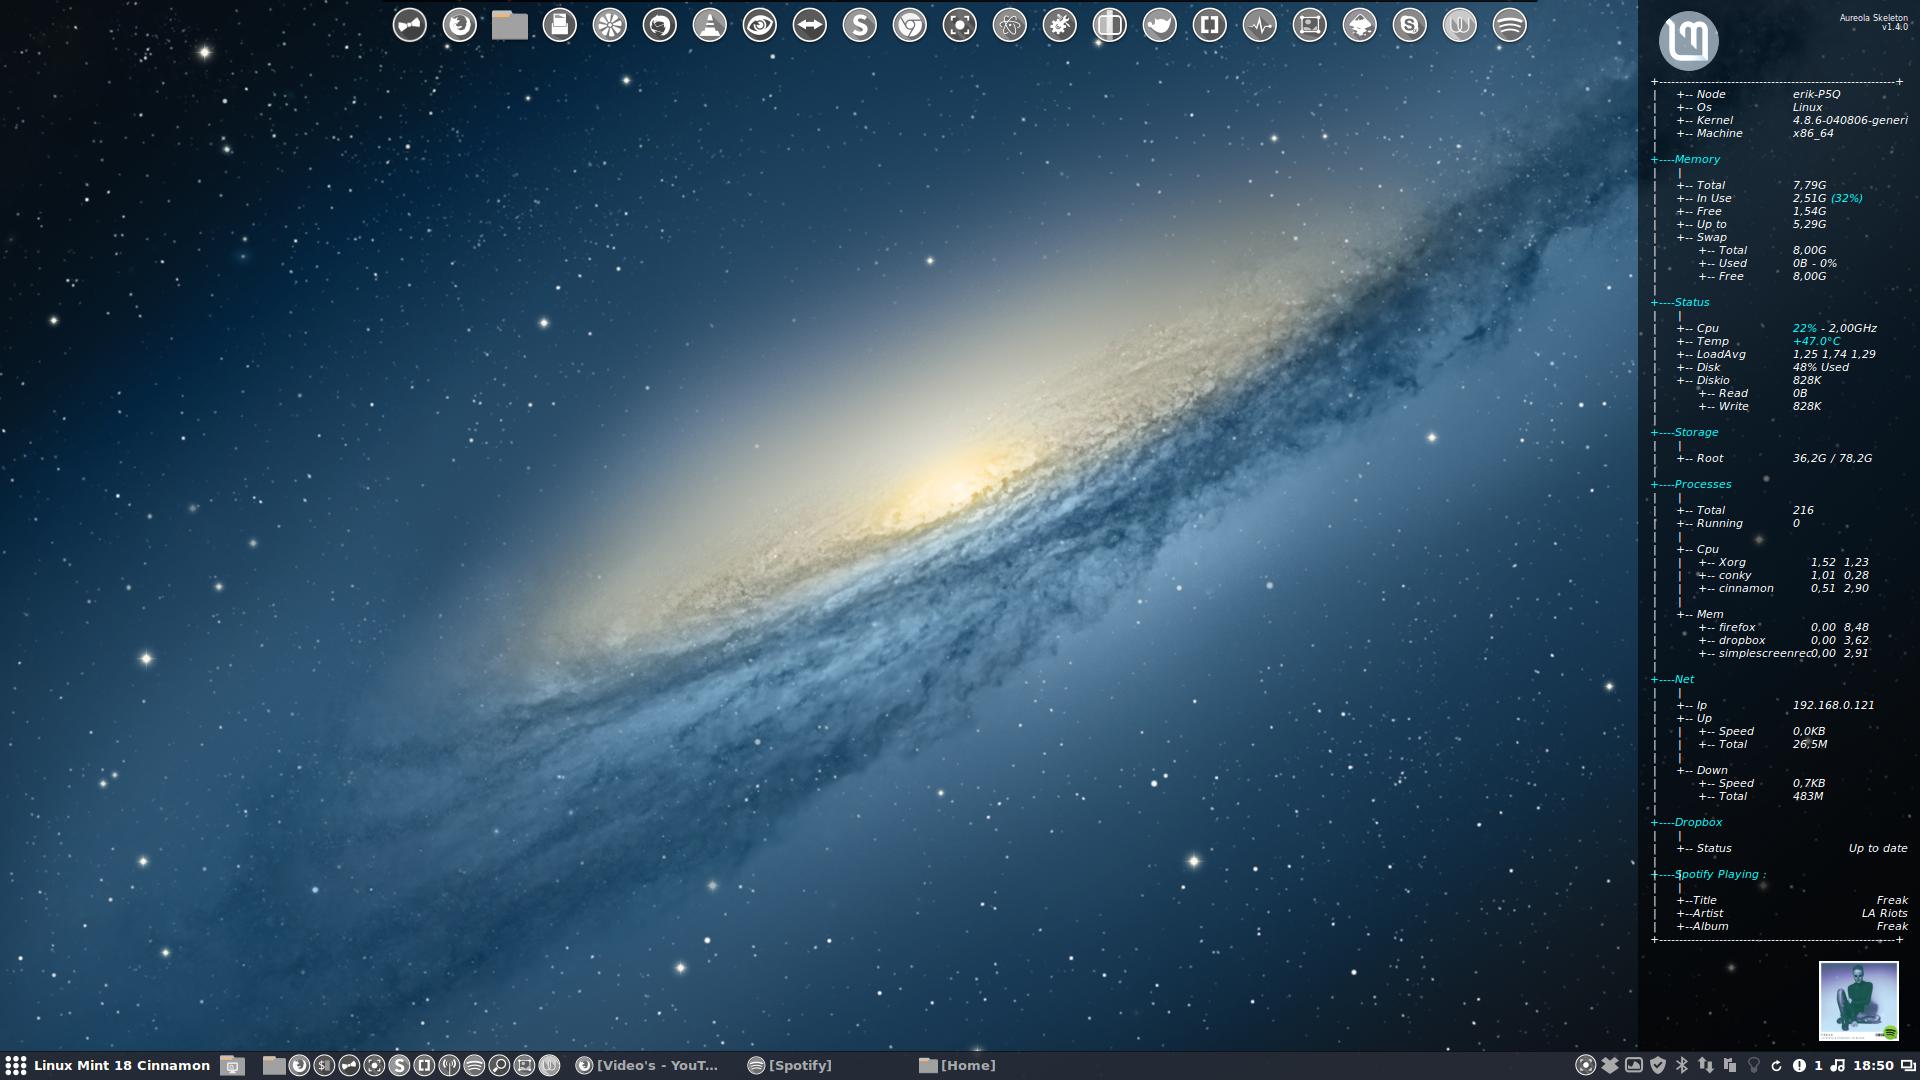The height and width of the screenshot is (1080, 1920).
Task: Click the Disk '48% Used' value
Action: [1820, 367]
